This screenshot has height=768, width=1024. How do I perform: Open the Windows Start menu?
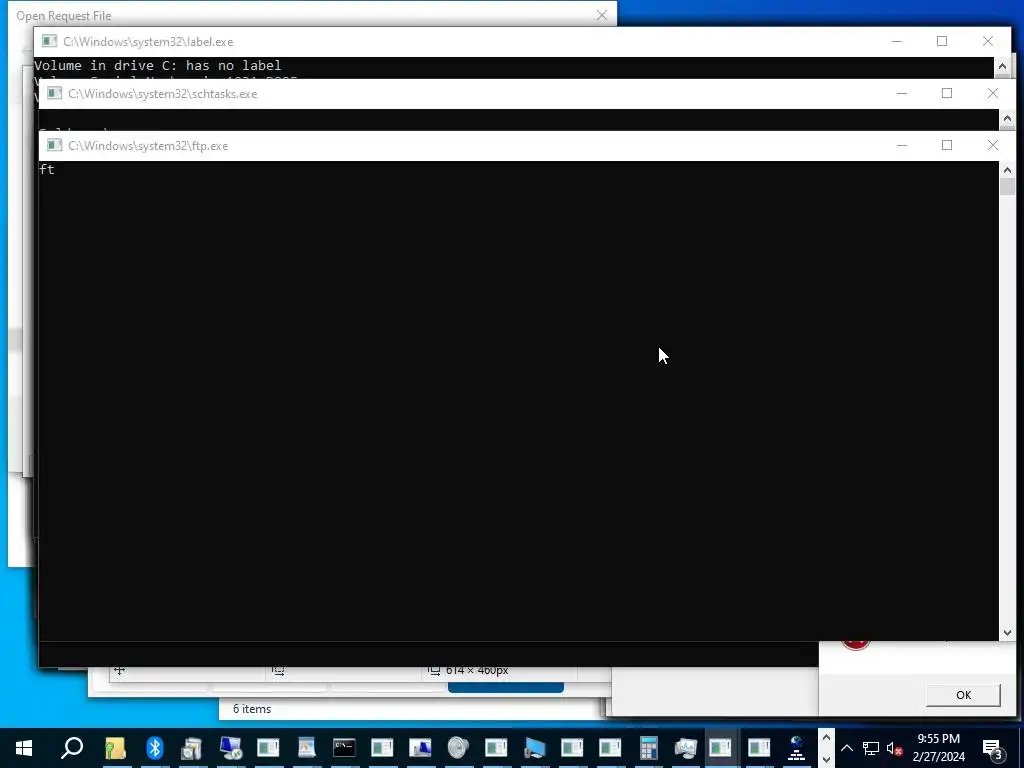(24, 748)
